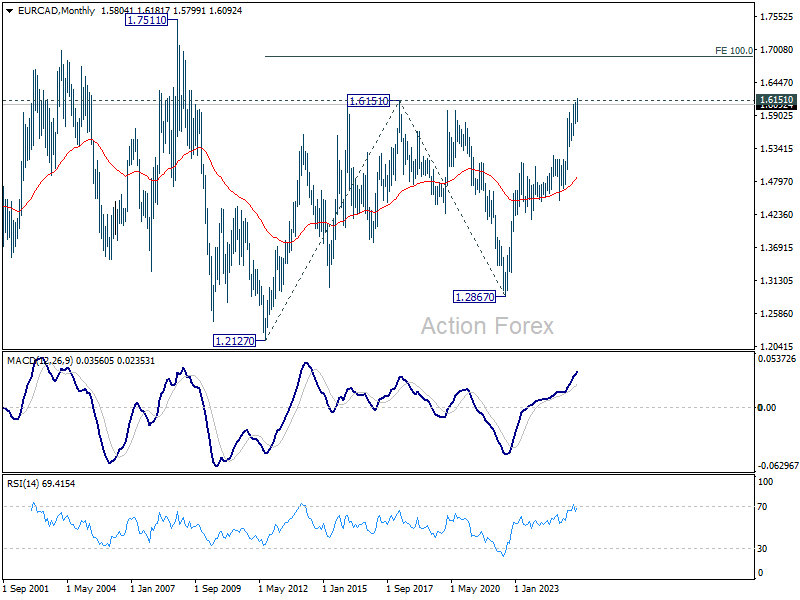Screen dimensions: 800x600
Task: Click the current price 1.61510 axis tag
Action: click(x=777, y=99)
